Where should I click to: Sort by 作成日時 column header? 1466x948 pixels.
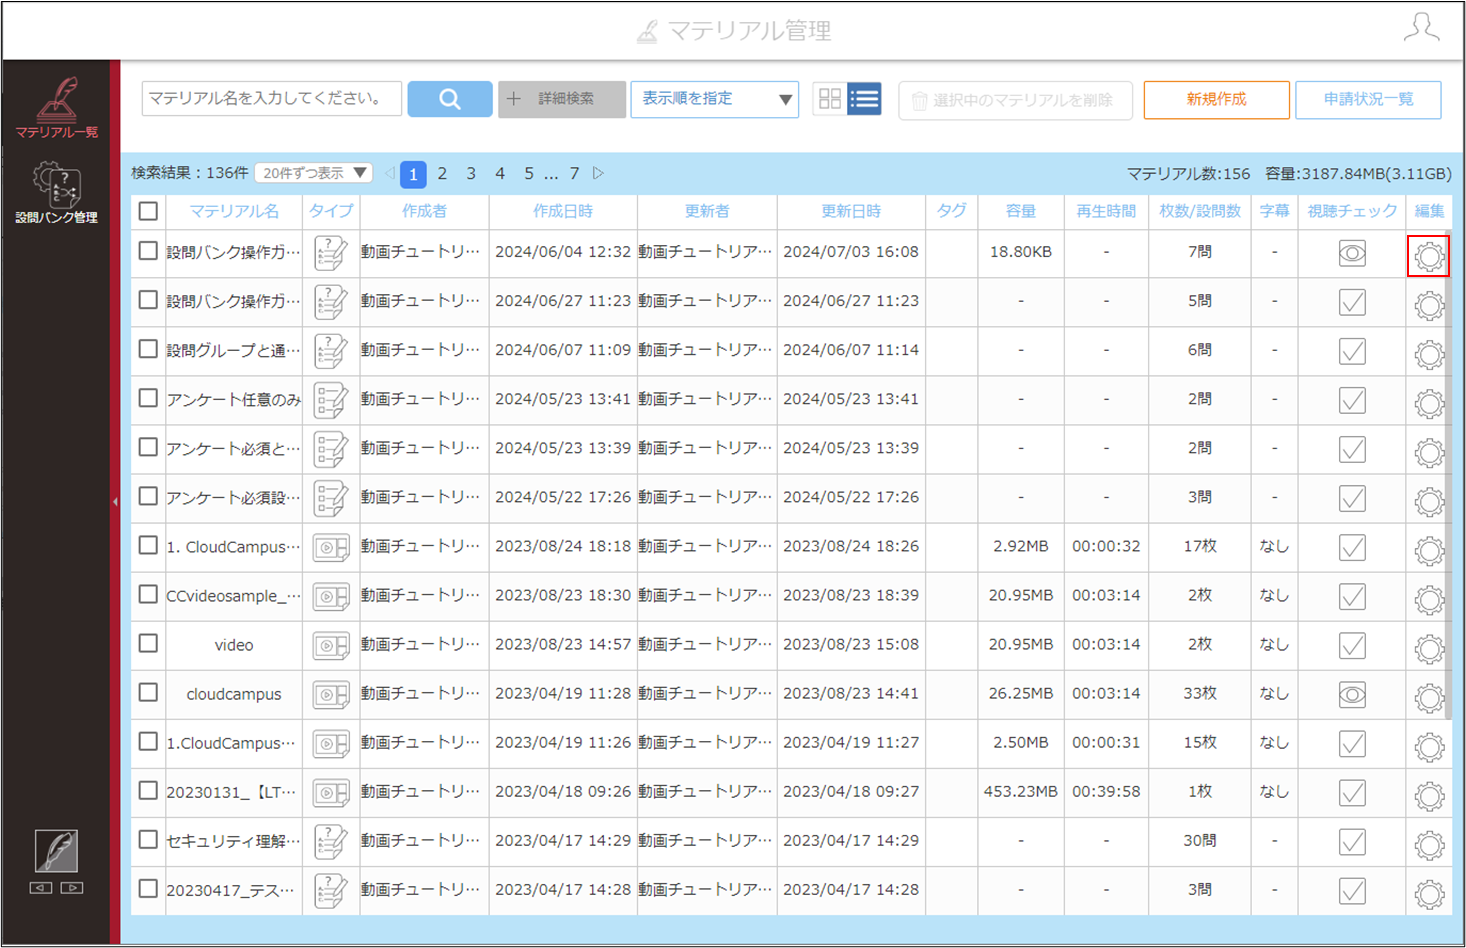[563, 211]
